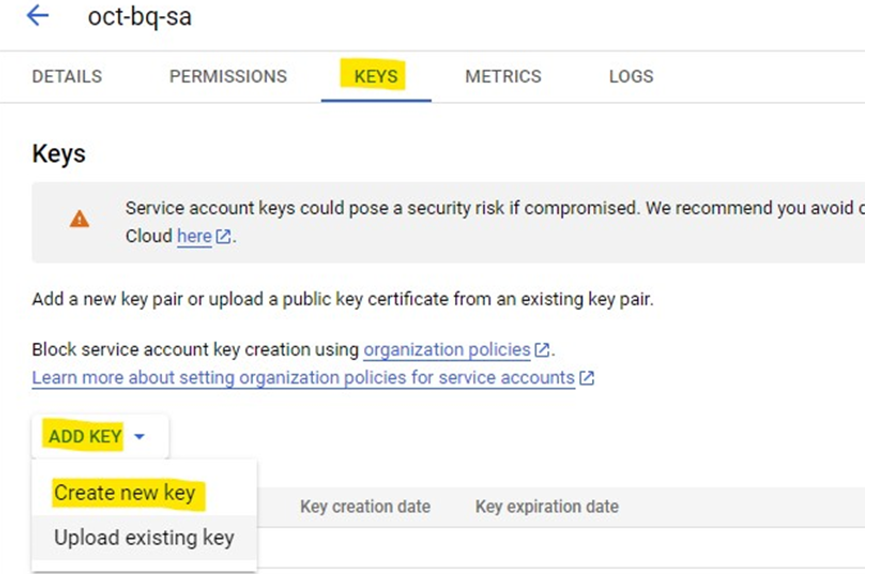Click the back arrow beside oct-bq-sa
Screen dimensions: 870x574
[38, 16]
